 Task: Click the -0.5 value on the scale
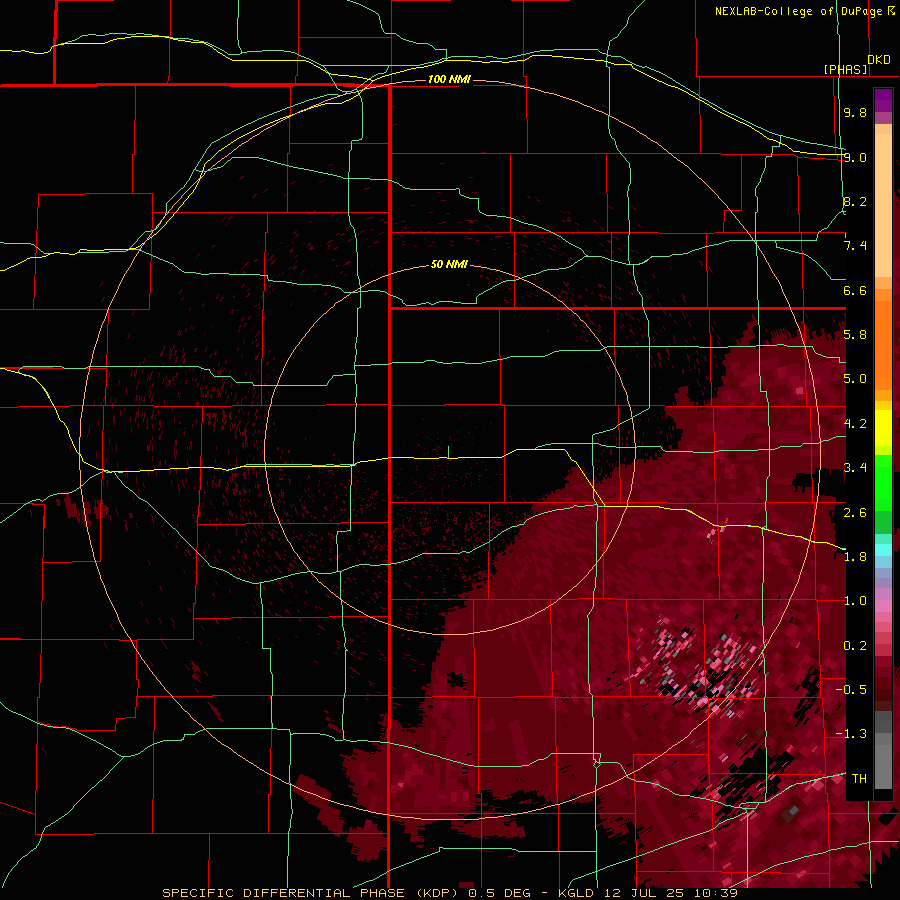(x=851, y=690)
